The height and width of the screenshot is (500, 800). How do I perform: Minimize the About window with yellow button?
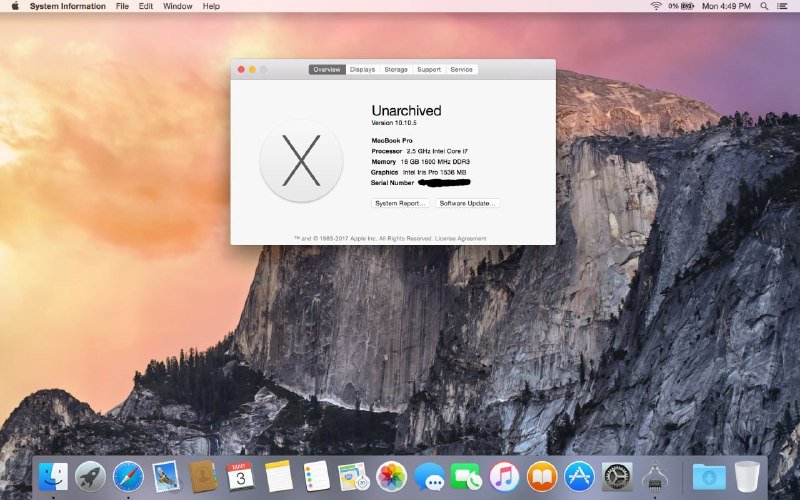(252, 69)
